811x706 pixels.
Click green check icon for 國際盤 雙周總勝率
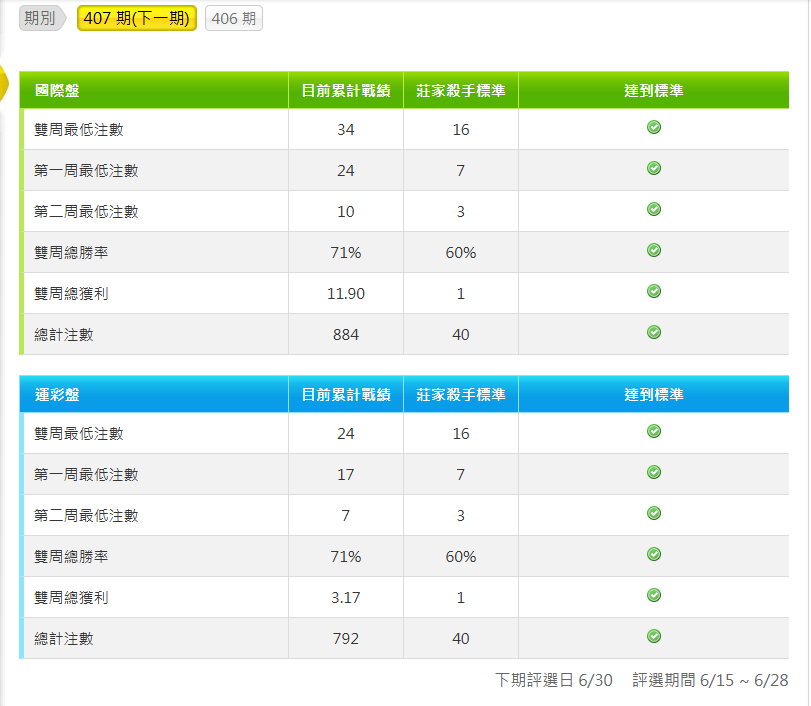pyautogui.click(x=654, y=250)
